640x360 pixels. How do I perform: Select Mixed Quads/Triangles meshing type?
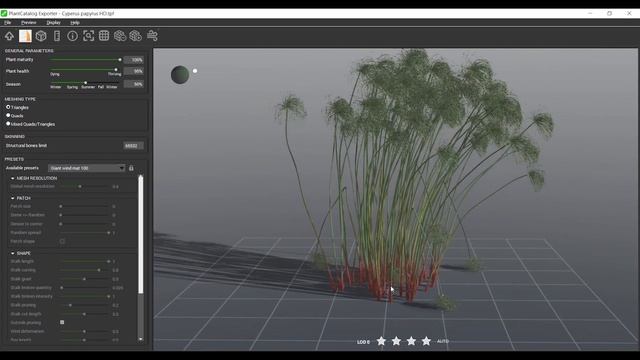(8, 124)
